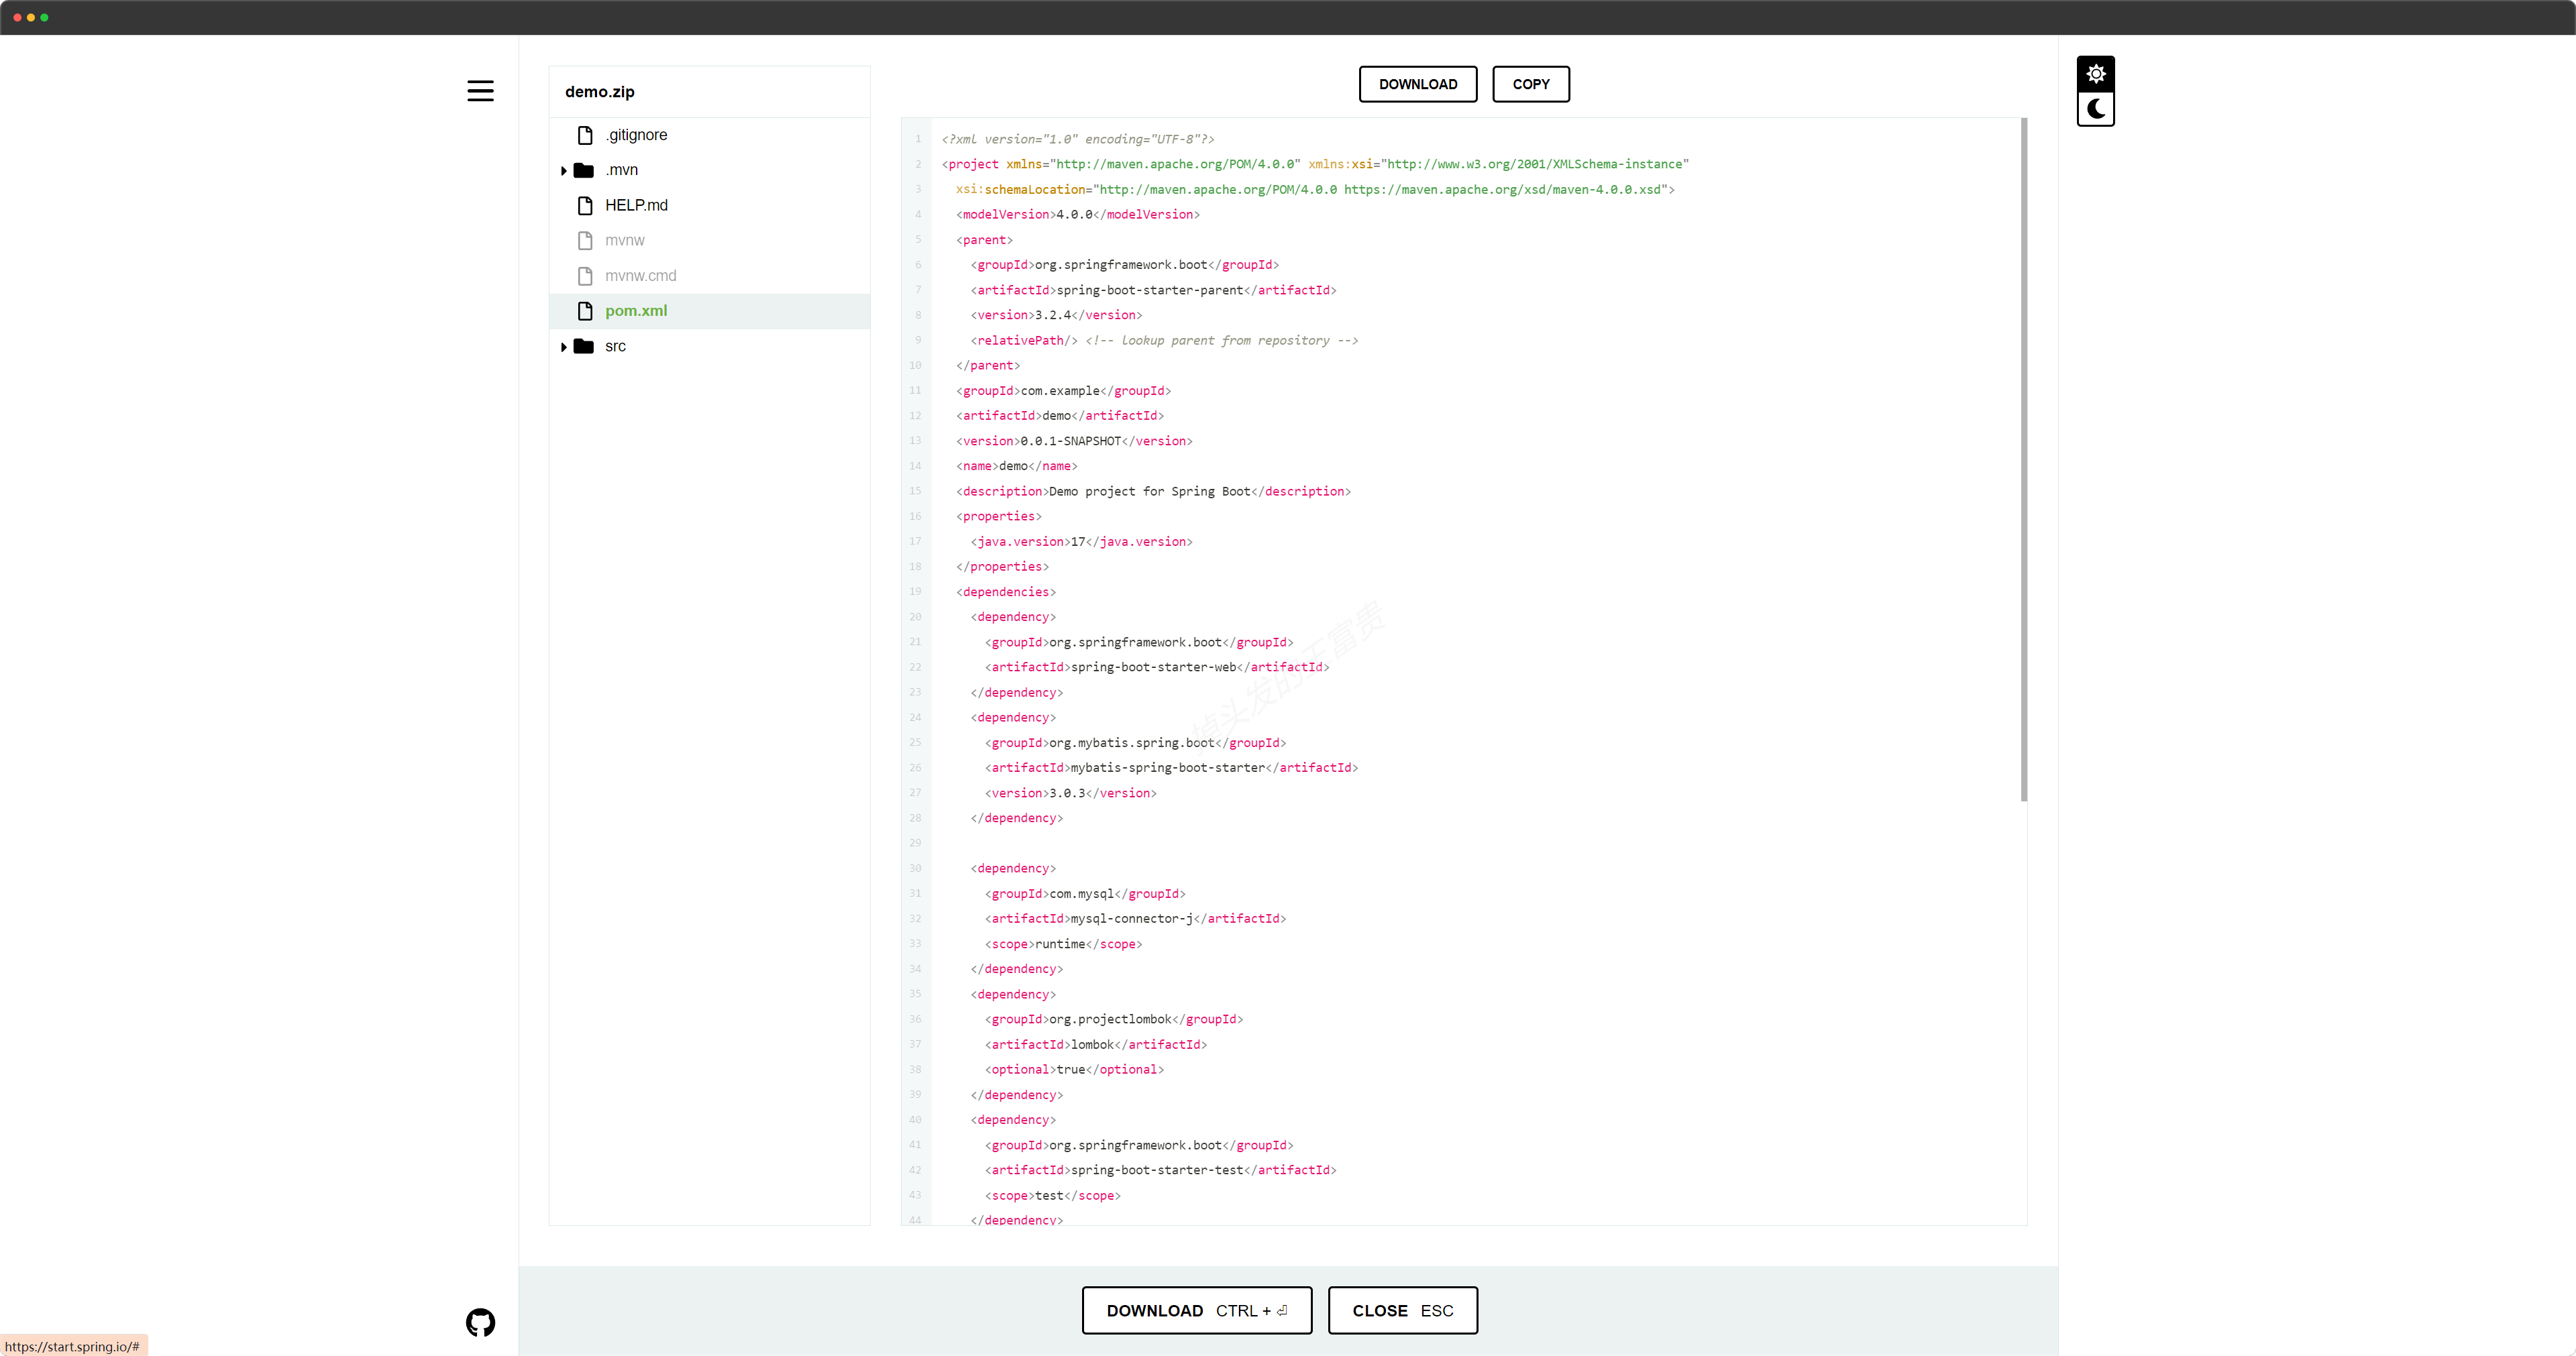The width and height of the screenshot is (2576, 1356).
Task: Open the hamburger menu icon
Action: pos(480,91)
